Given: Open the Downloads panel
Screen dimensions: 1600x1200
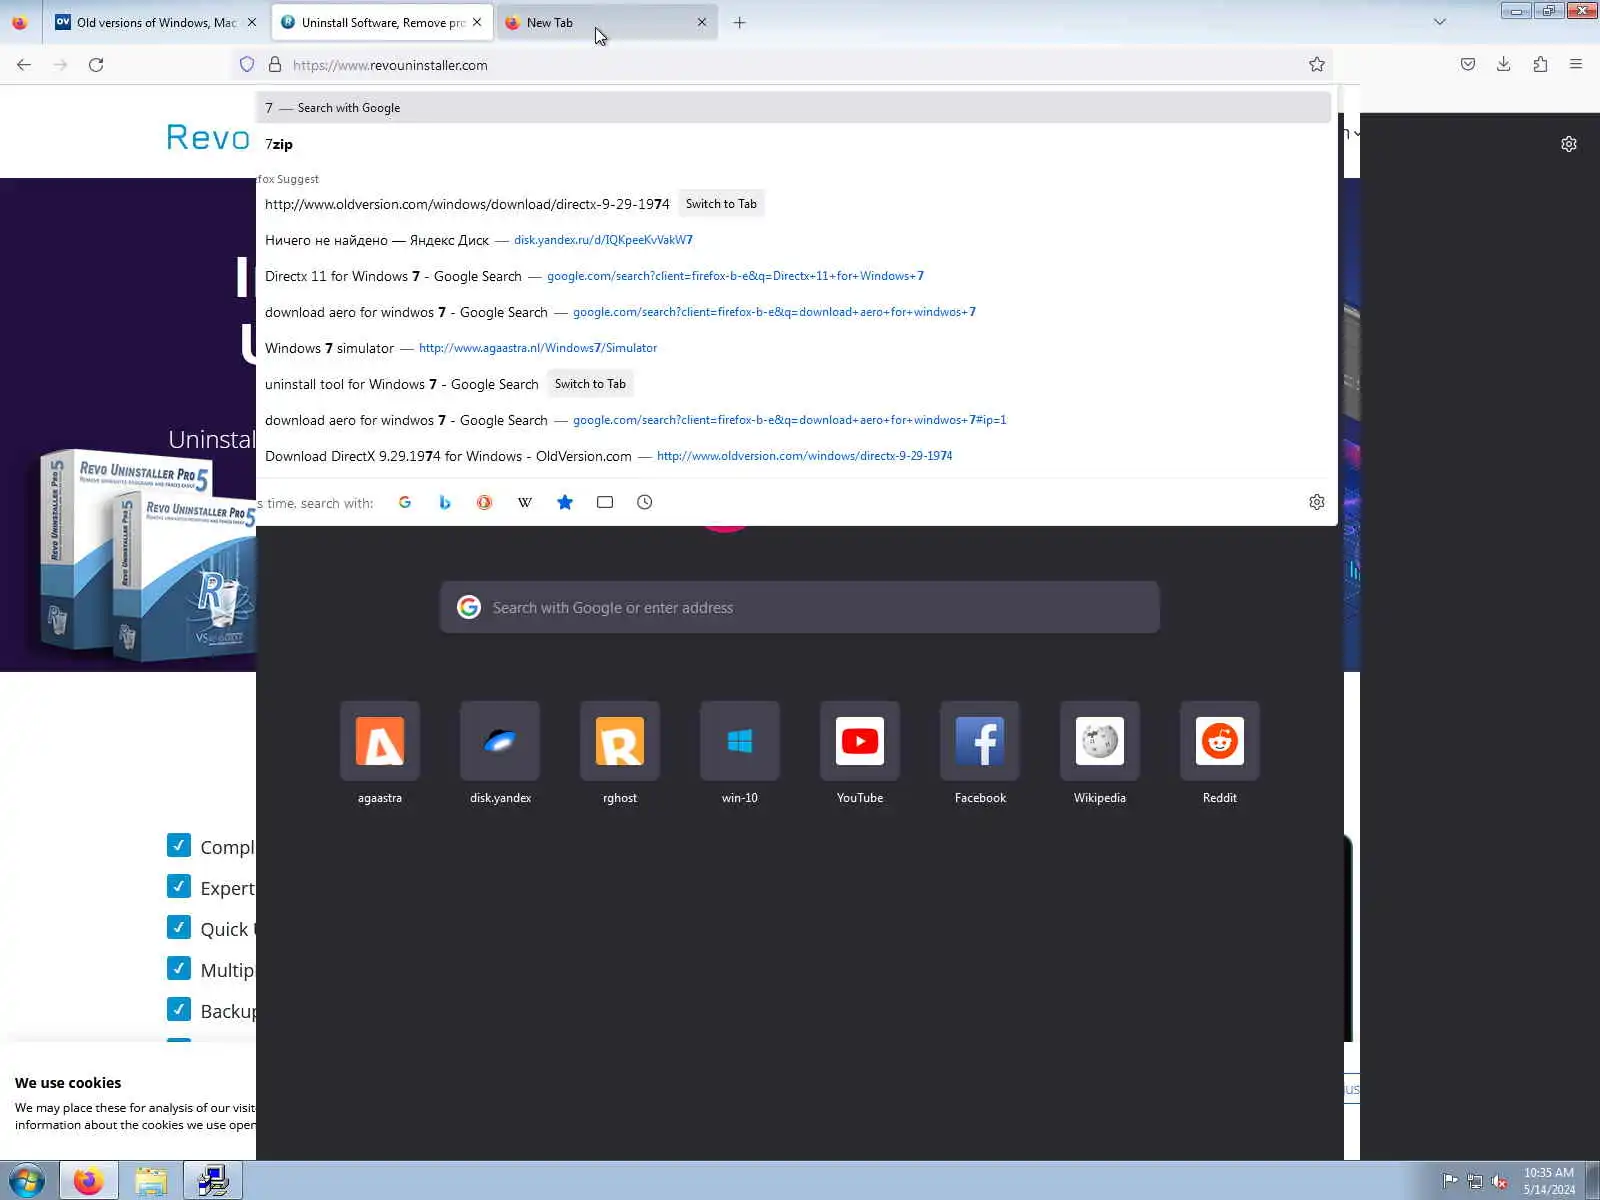Looking at the screenshot, I should [x=1504, y=65].
